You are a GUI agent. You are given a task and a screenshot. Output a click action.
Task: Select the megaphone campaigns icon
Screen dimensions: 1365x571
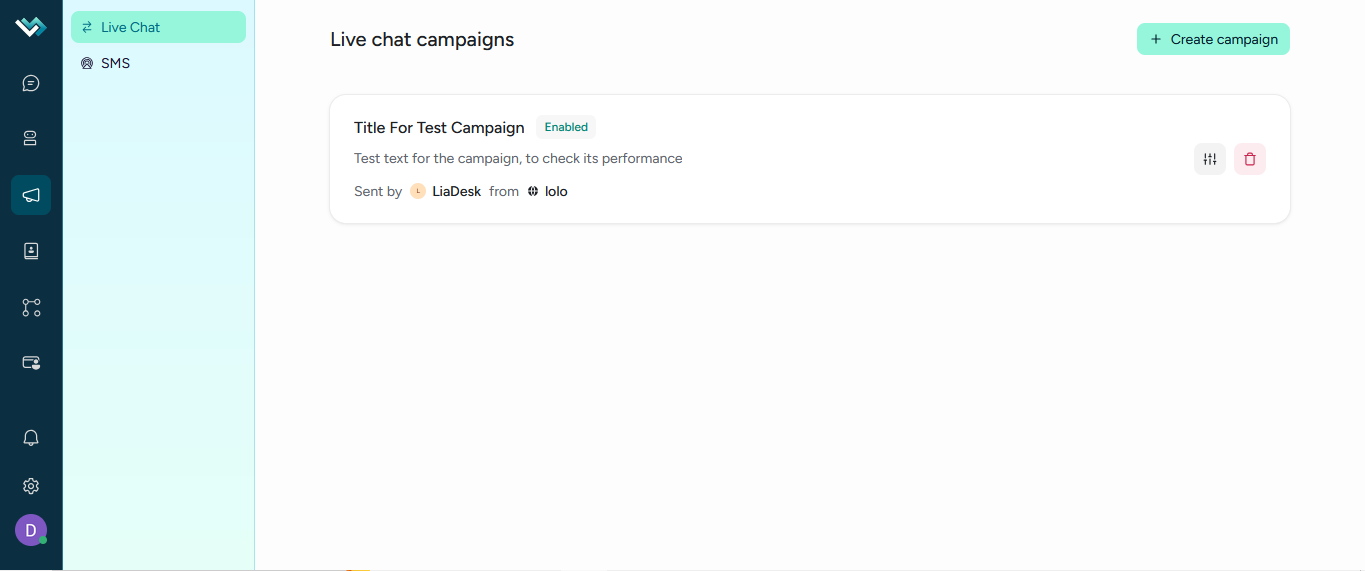(31, 195)
